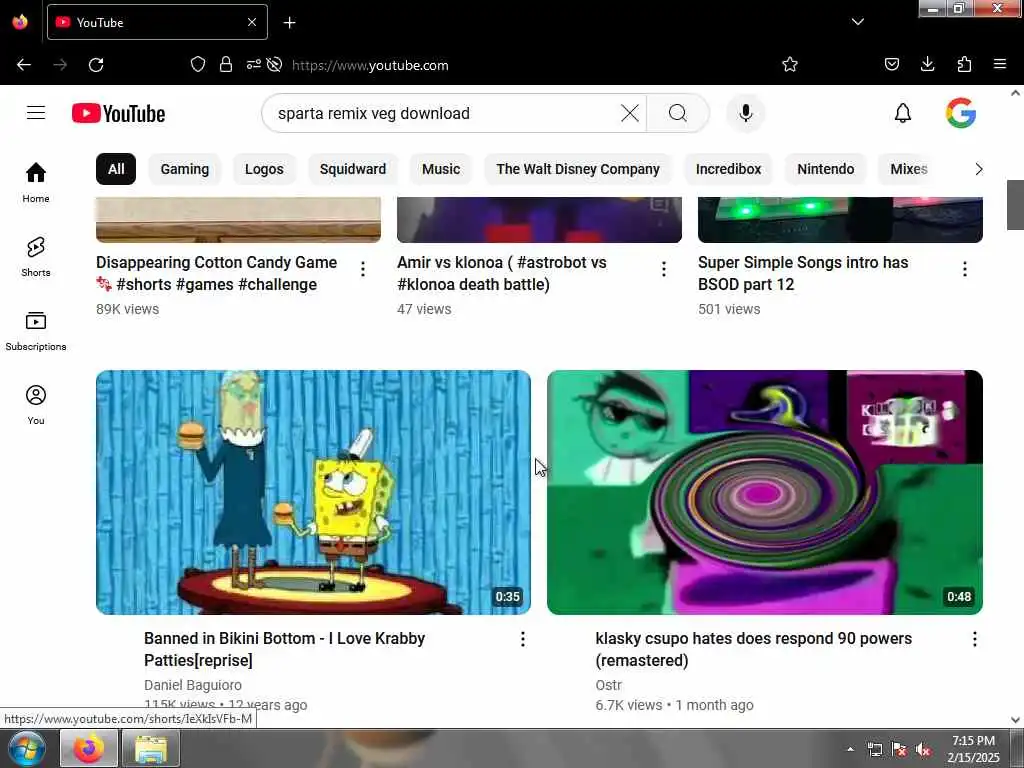Click the network tray icon
Viewport: 1024px width, 768px height.
point(874,750)
